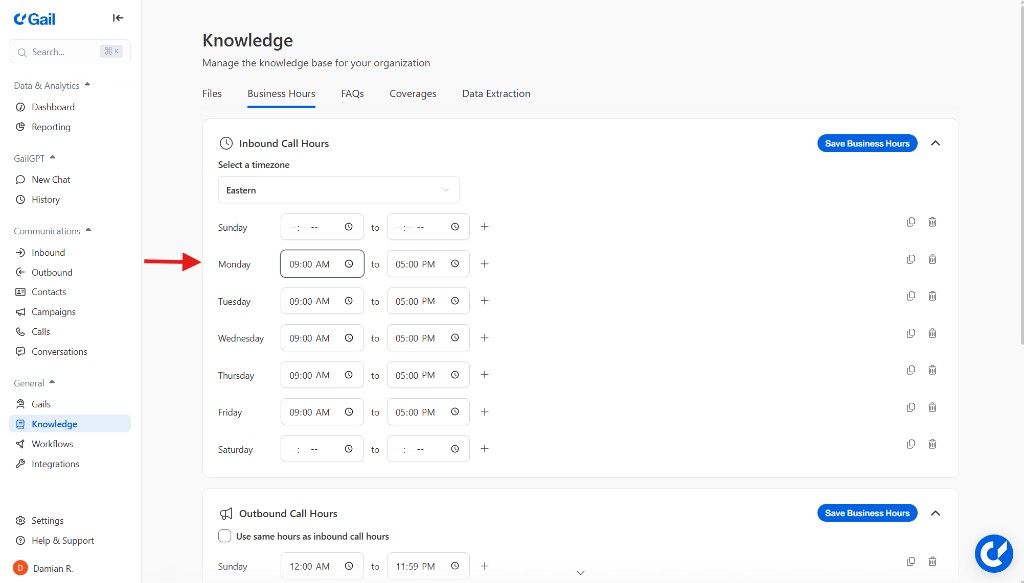Save Business Hours for inbound calls
Screen dimensions: 1024x583
pyautogui.click(x=867, y=143)
